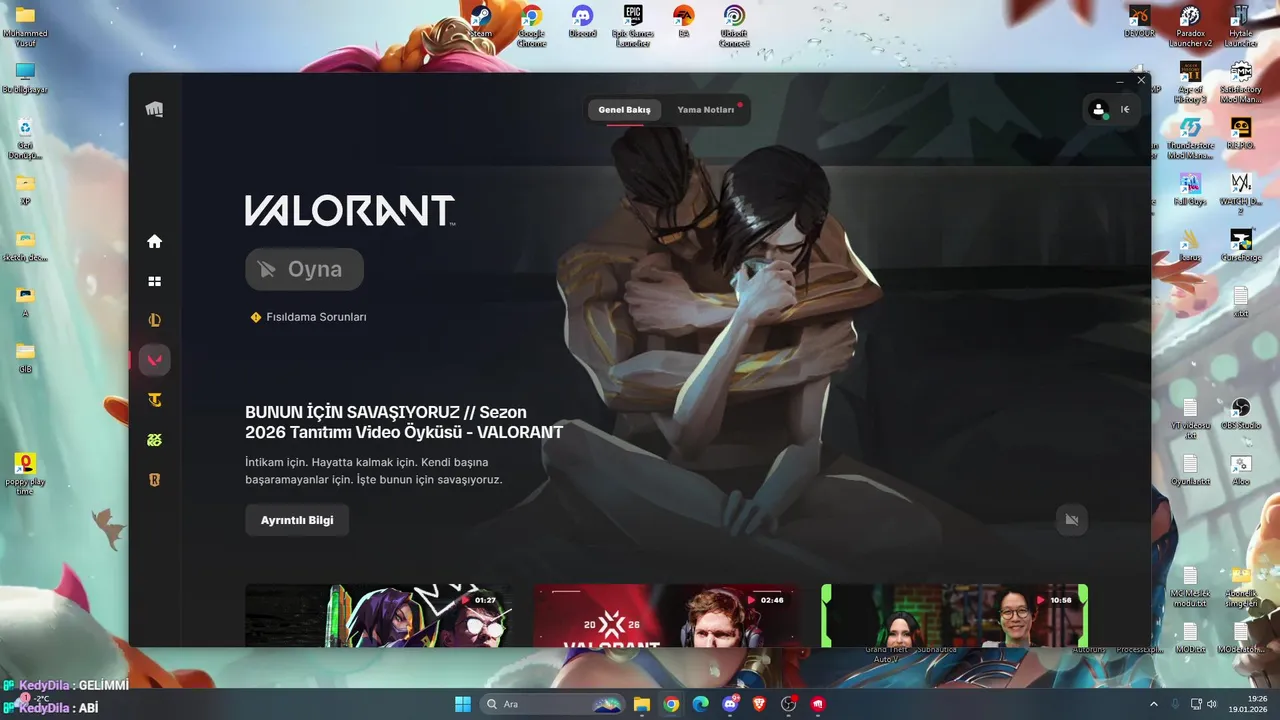Go to the Home icon in the sidebar
This screenshot has height=720, width=1280.
coord(154,241)
